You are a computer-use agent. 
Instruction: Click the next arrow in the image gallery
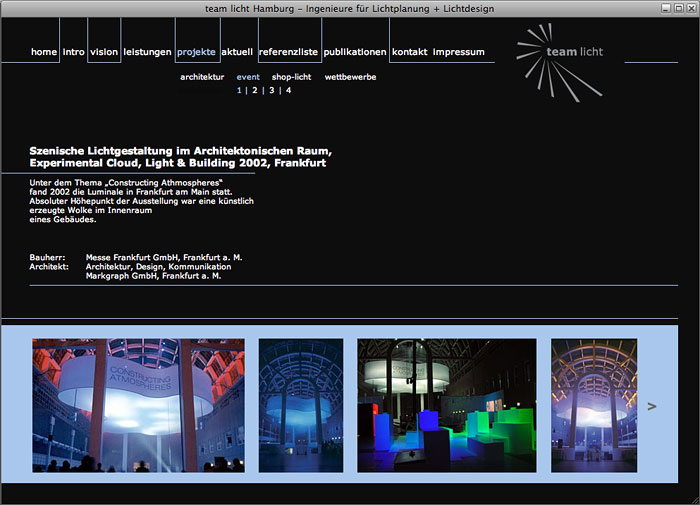point(652,406)
